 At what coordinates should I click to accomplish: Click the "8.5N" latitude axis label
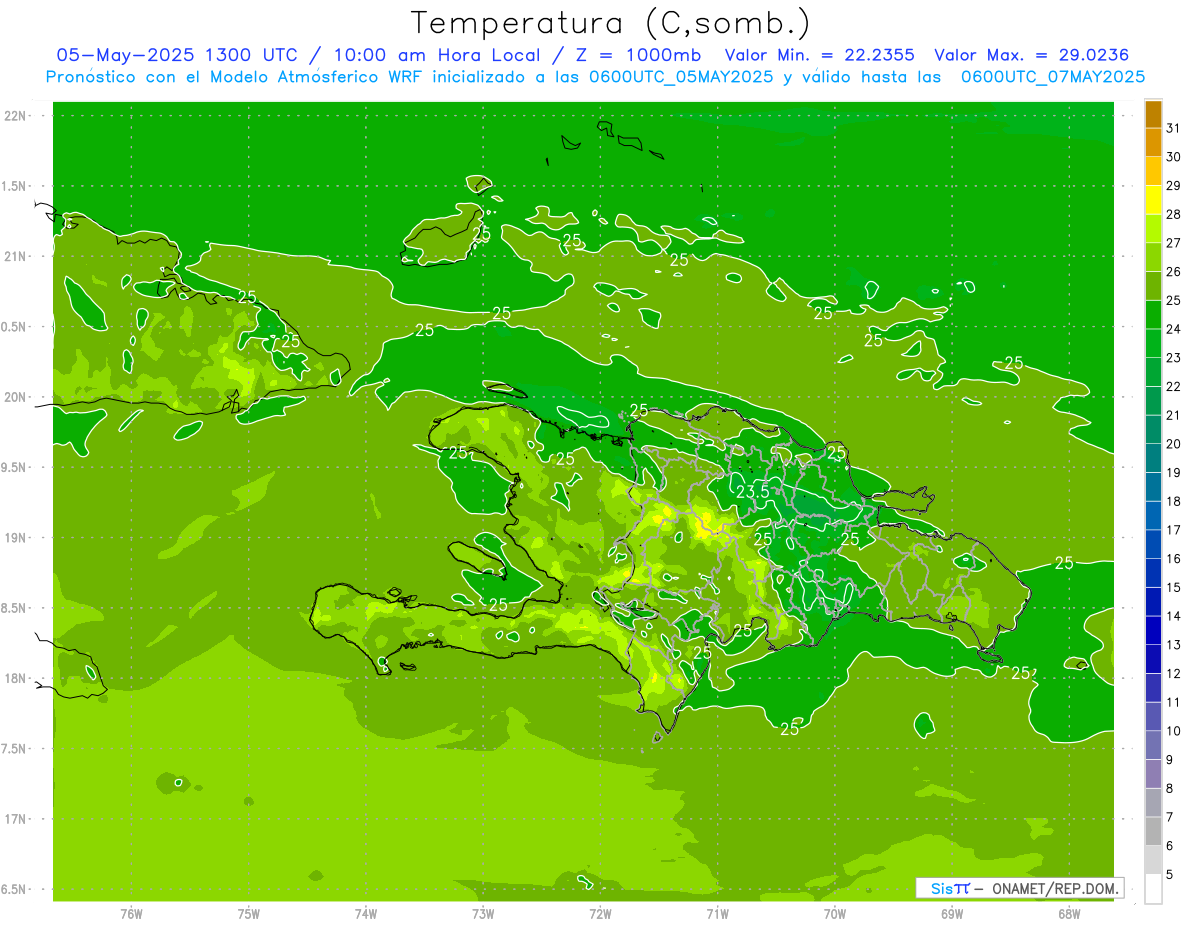pyautogui.click(x=16, y=608)
